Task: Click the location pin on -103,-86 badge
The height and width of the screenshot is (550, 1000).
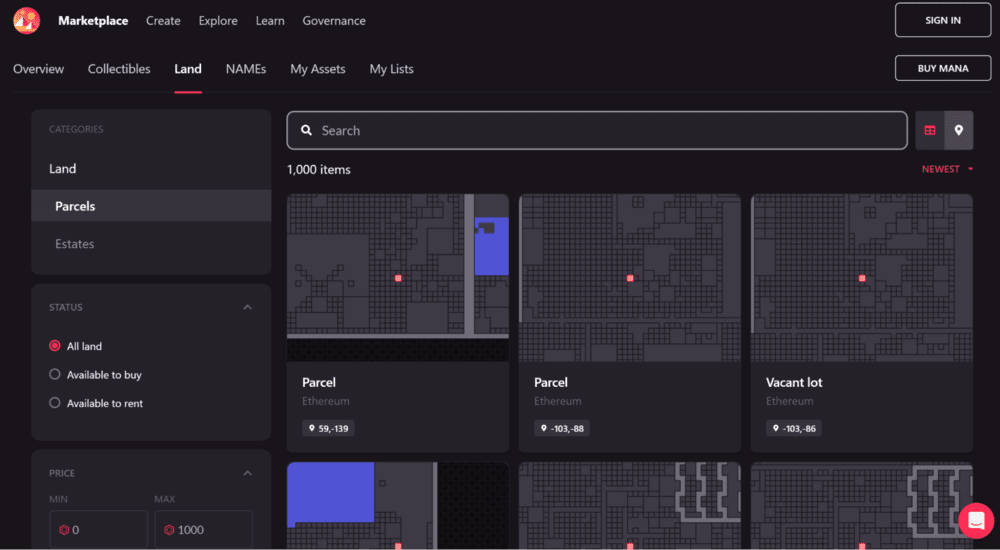Action: [776, 428]
